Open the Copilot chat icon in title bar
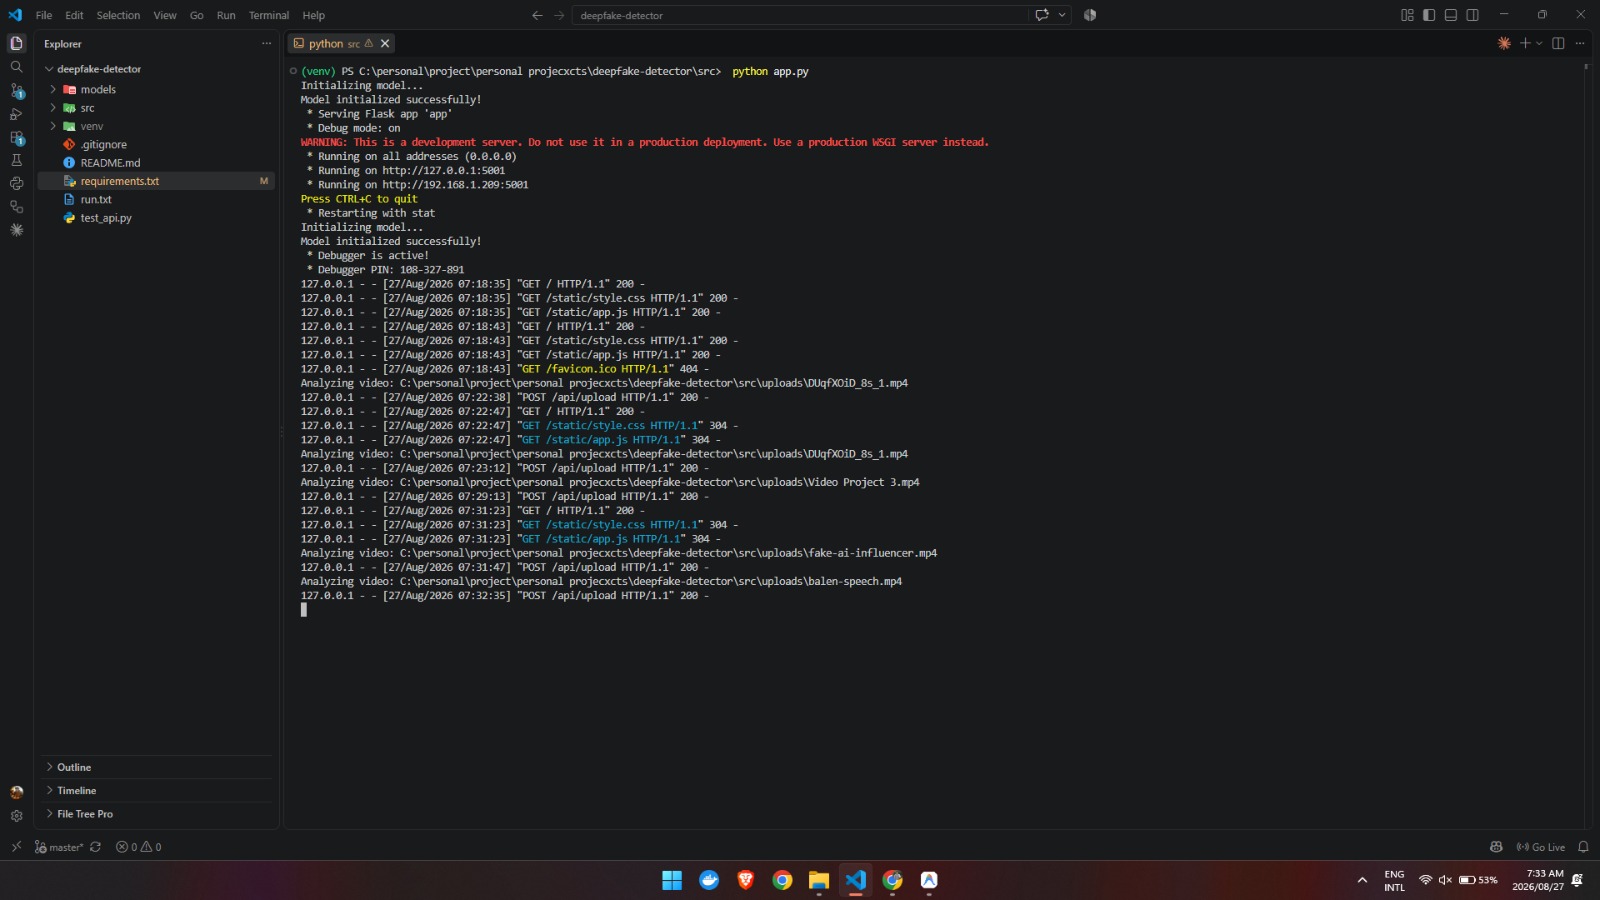The image size is (1600, 900). click(1042, 15)
